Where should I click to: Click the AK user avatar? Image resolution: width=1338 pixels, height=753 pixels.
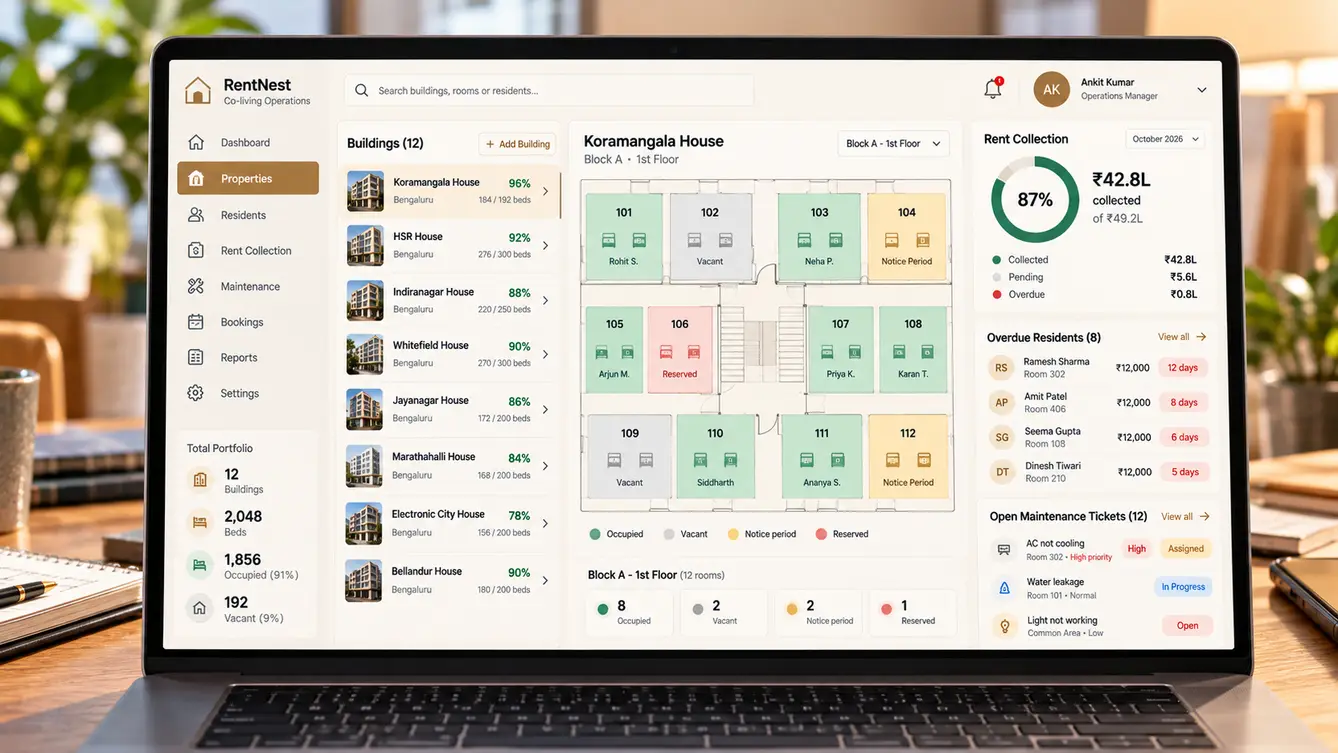1052,89
